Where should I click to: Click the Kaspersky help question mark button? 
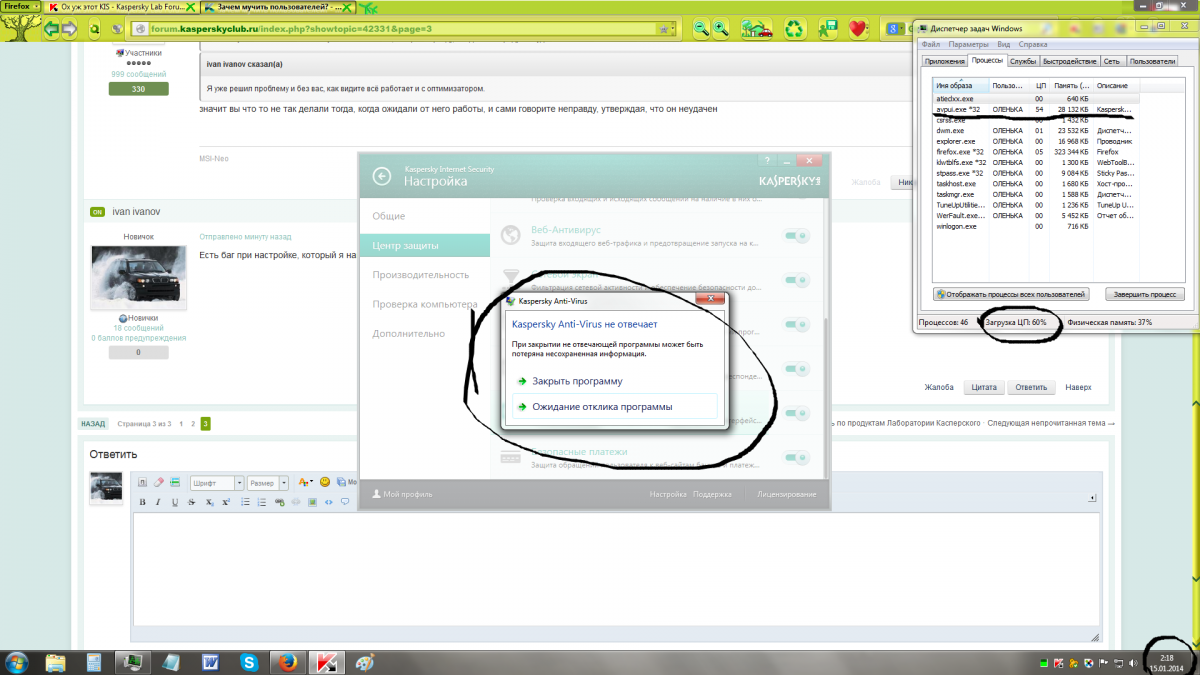766,159
